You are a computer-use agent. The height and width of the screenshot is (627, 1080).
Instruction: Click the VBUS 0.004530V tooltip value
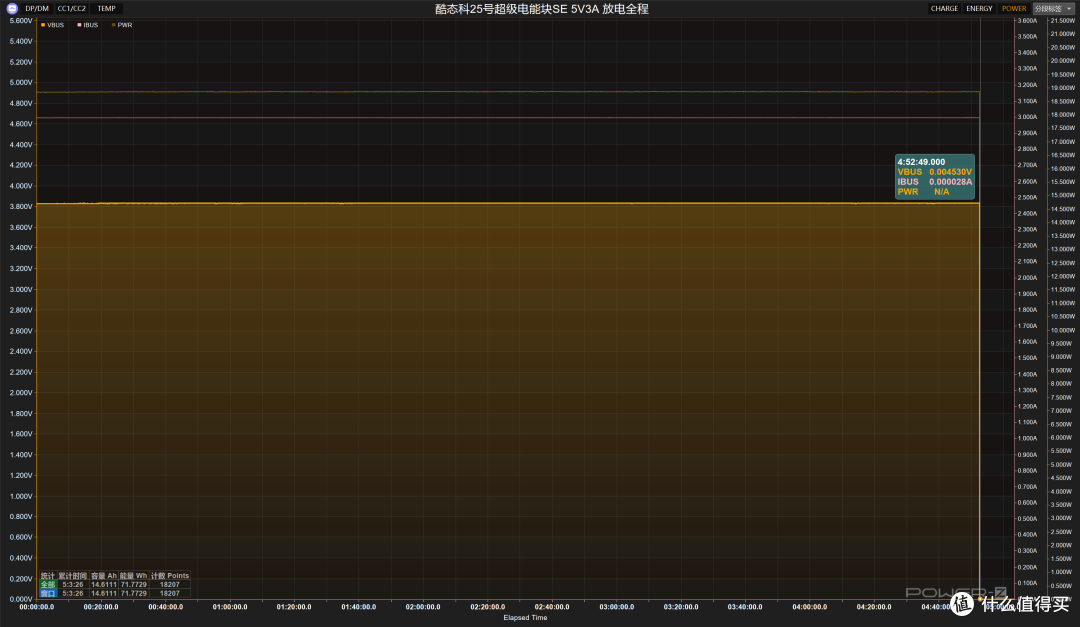click(950, 172)
